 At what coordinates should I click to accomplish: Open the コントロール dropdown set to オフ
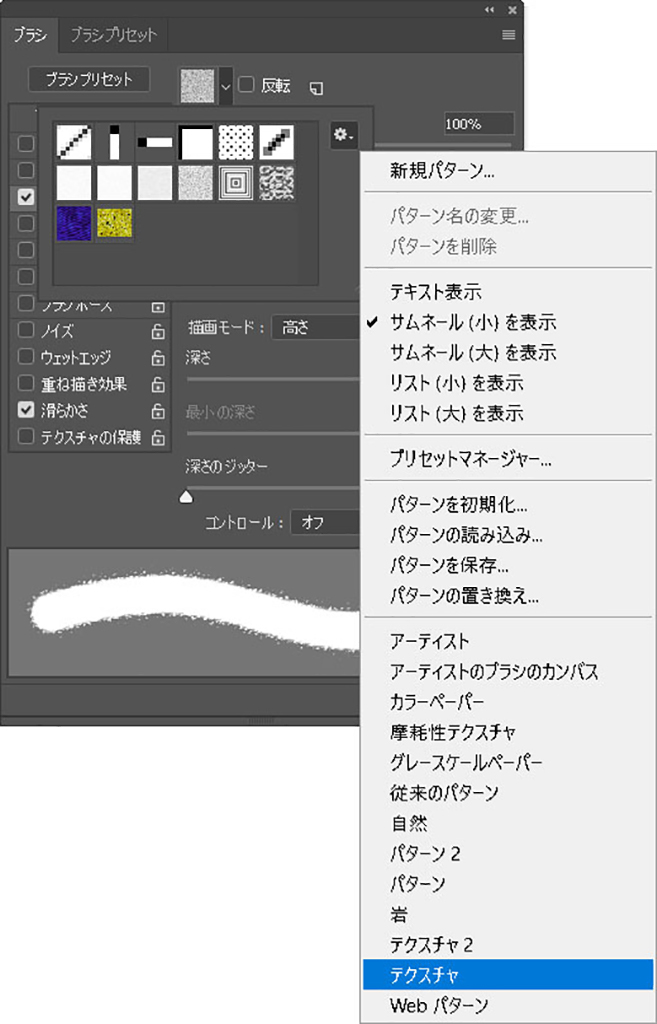[325, 522]
